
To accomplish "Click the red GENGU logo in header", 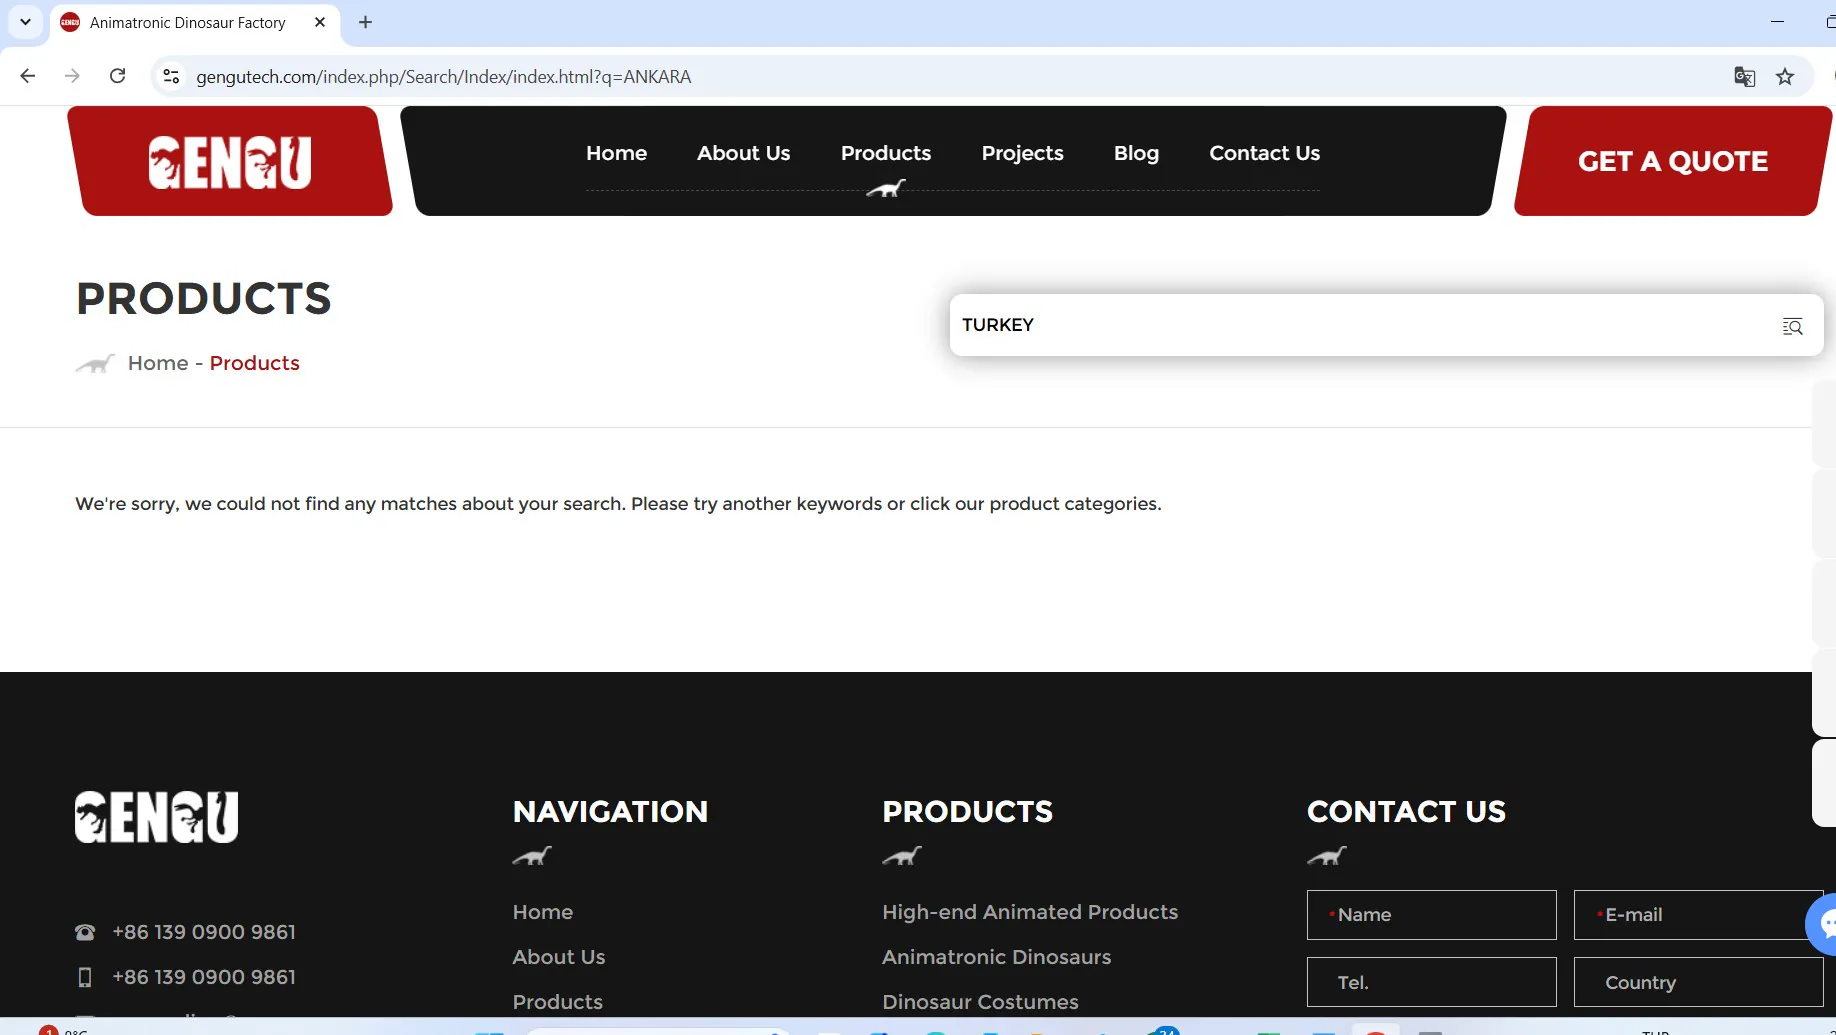I will tap(230, 162).
